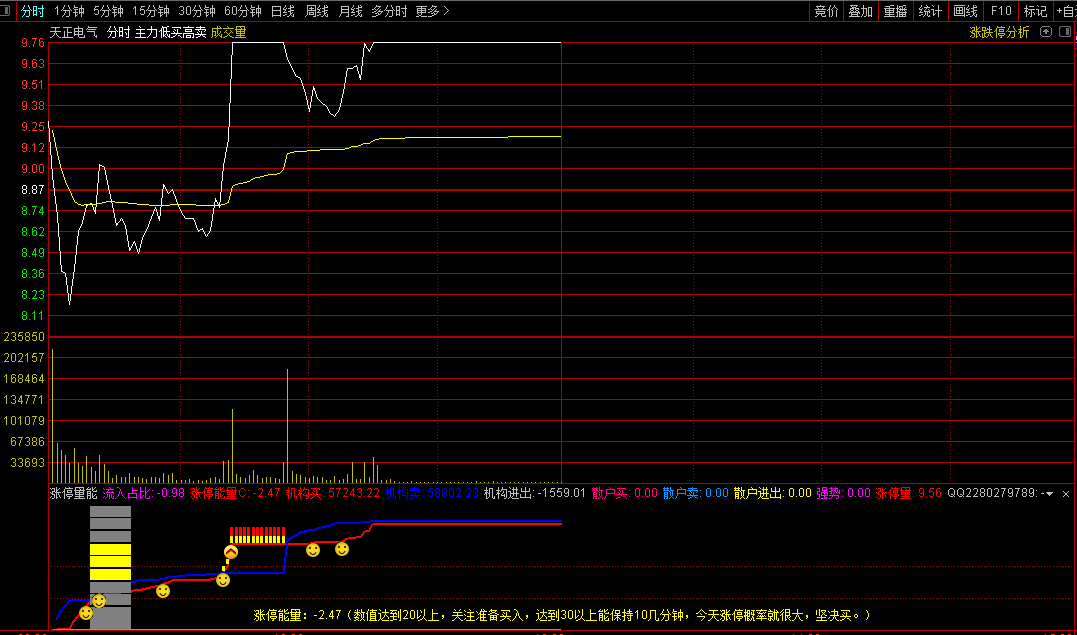1077x635 pixels.
Task: Switch to the 60分钟 chart tab
Action: [242, 11]
